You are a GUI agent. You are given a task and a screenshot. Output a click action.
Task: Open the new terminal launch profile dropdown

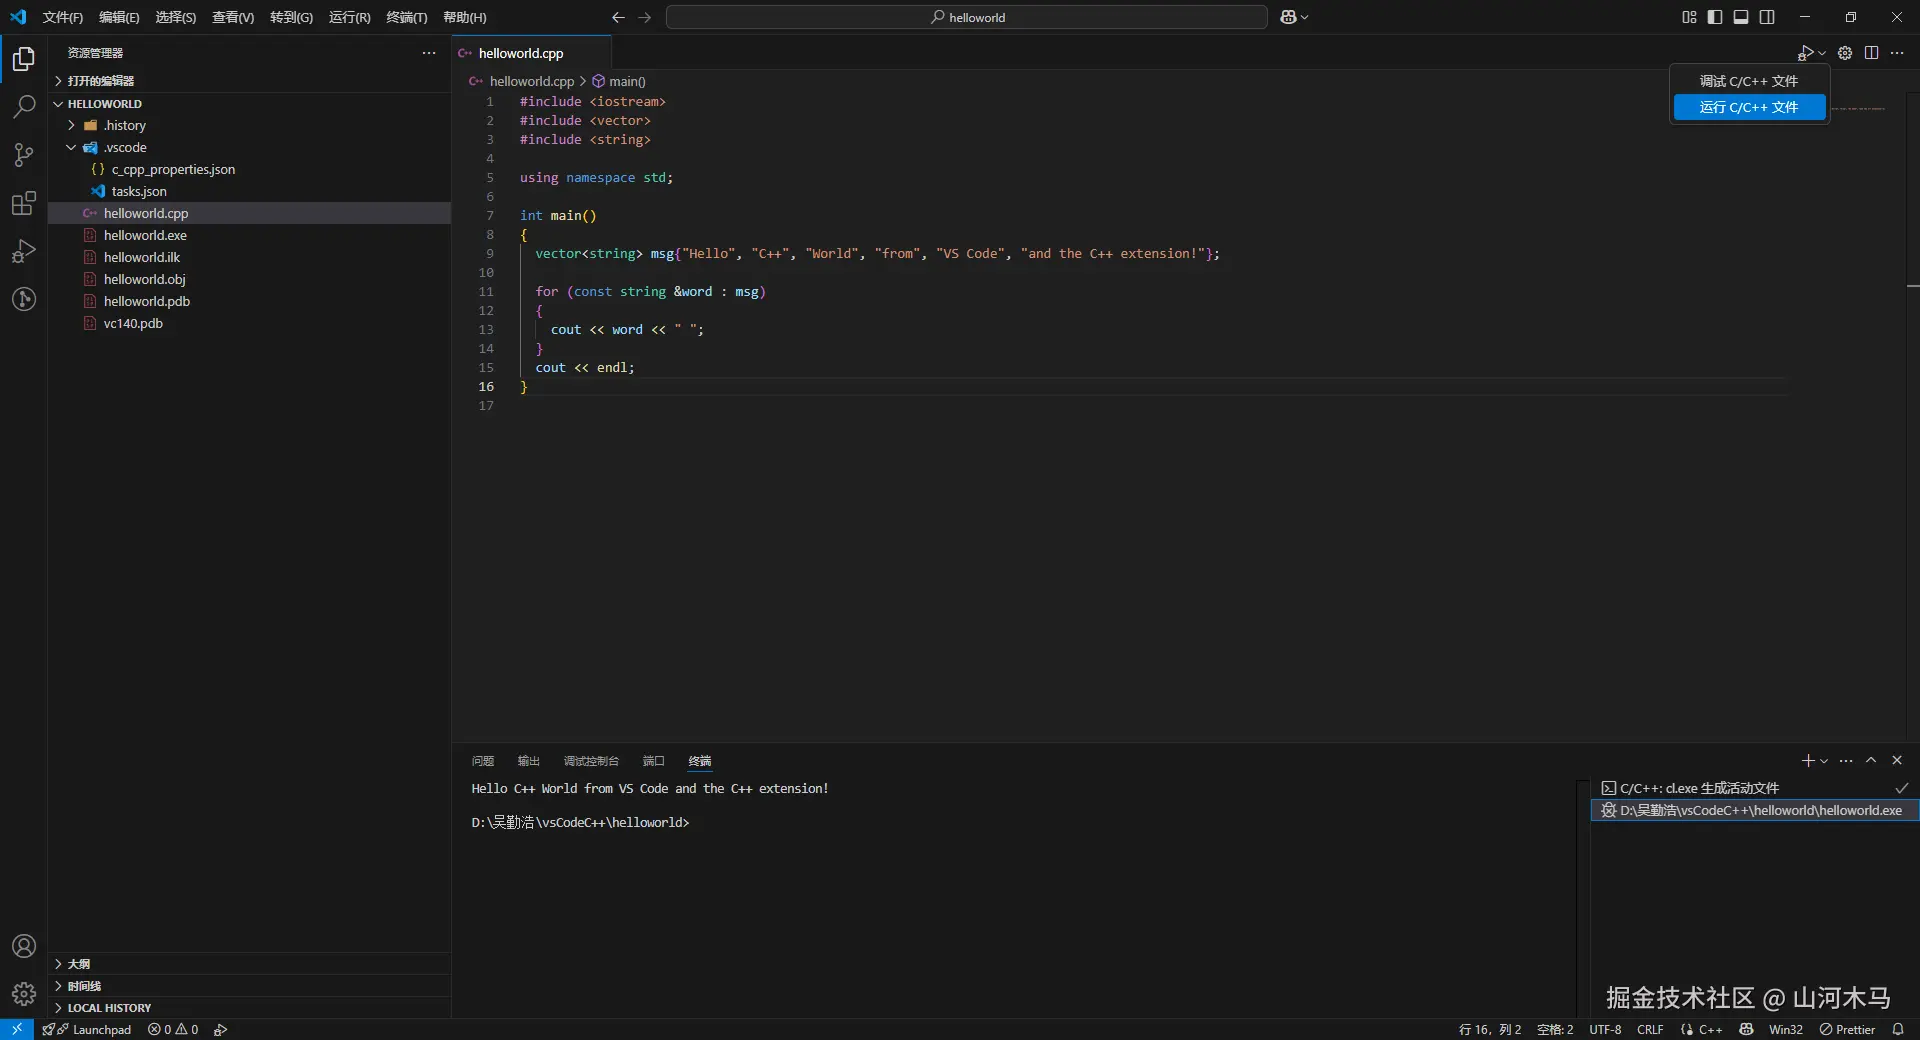coord(1824,761)
